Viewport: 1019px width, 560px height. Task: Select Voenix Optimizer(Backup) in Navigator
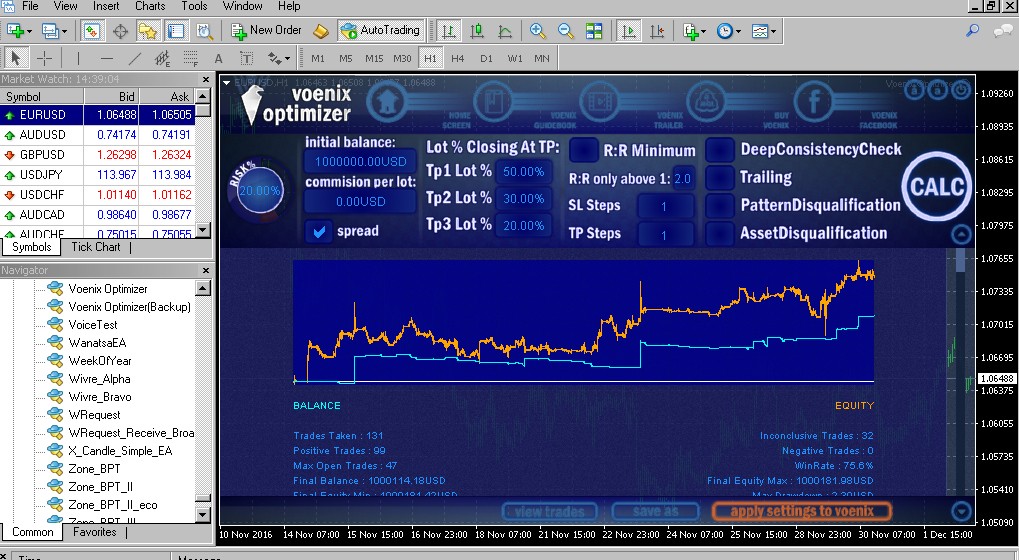[129, 307]
